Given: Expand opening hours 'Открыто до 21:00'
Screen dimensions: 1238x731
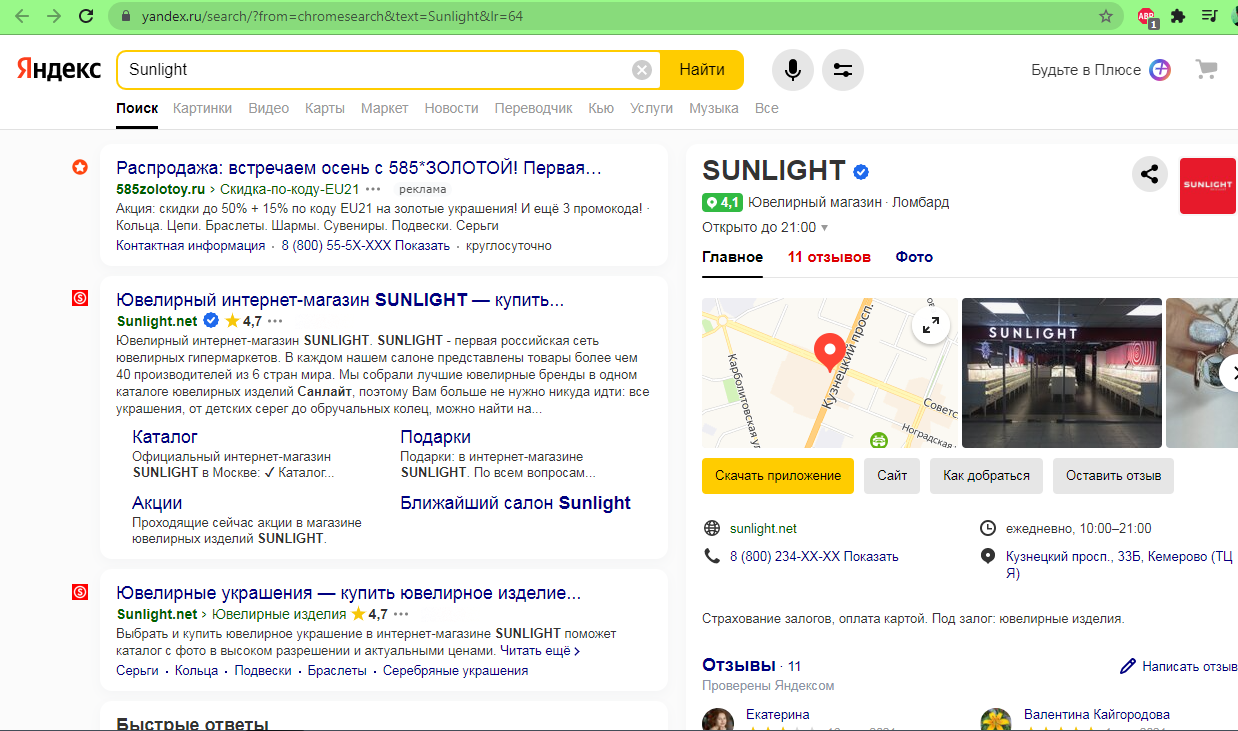Looking at the screenshot, I should pos(767,227).
